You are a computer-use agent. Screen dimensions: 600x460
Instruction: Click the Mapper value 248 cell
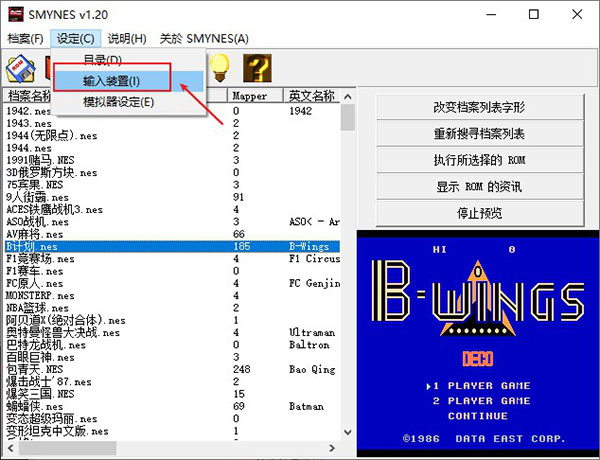point(242,369)
